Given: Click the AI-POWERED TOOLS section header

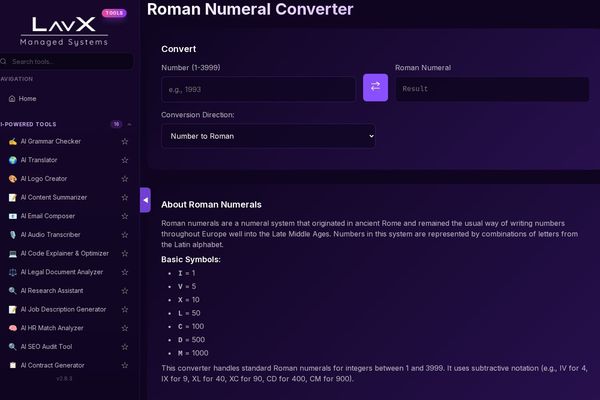Looking at the screenshot, I should (29, 124).
